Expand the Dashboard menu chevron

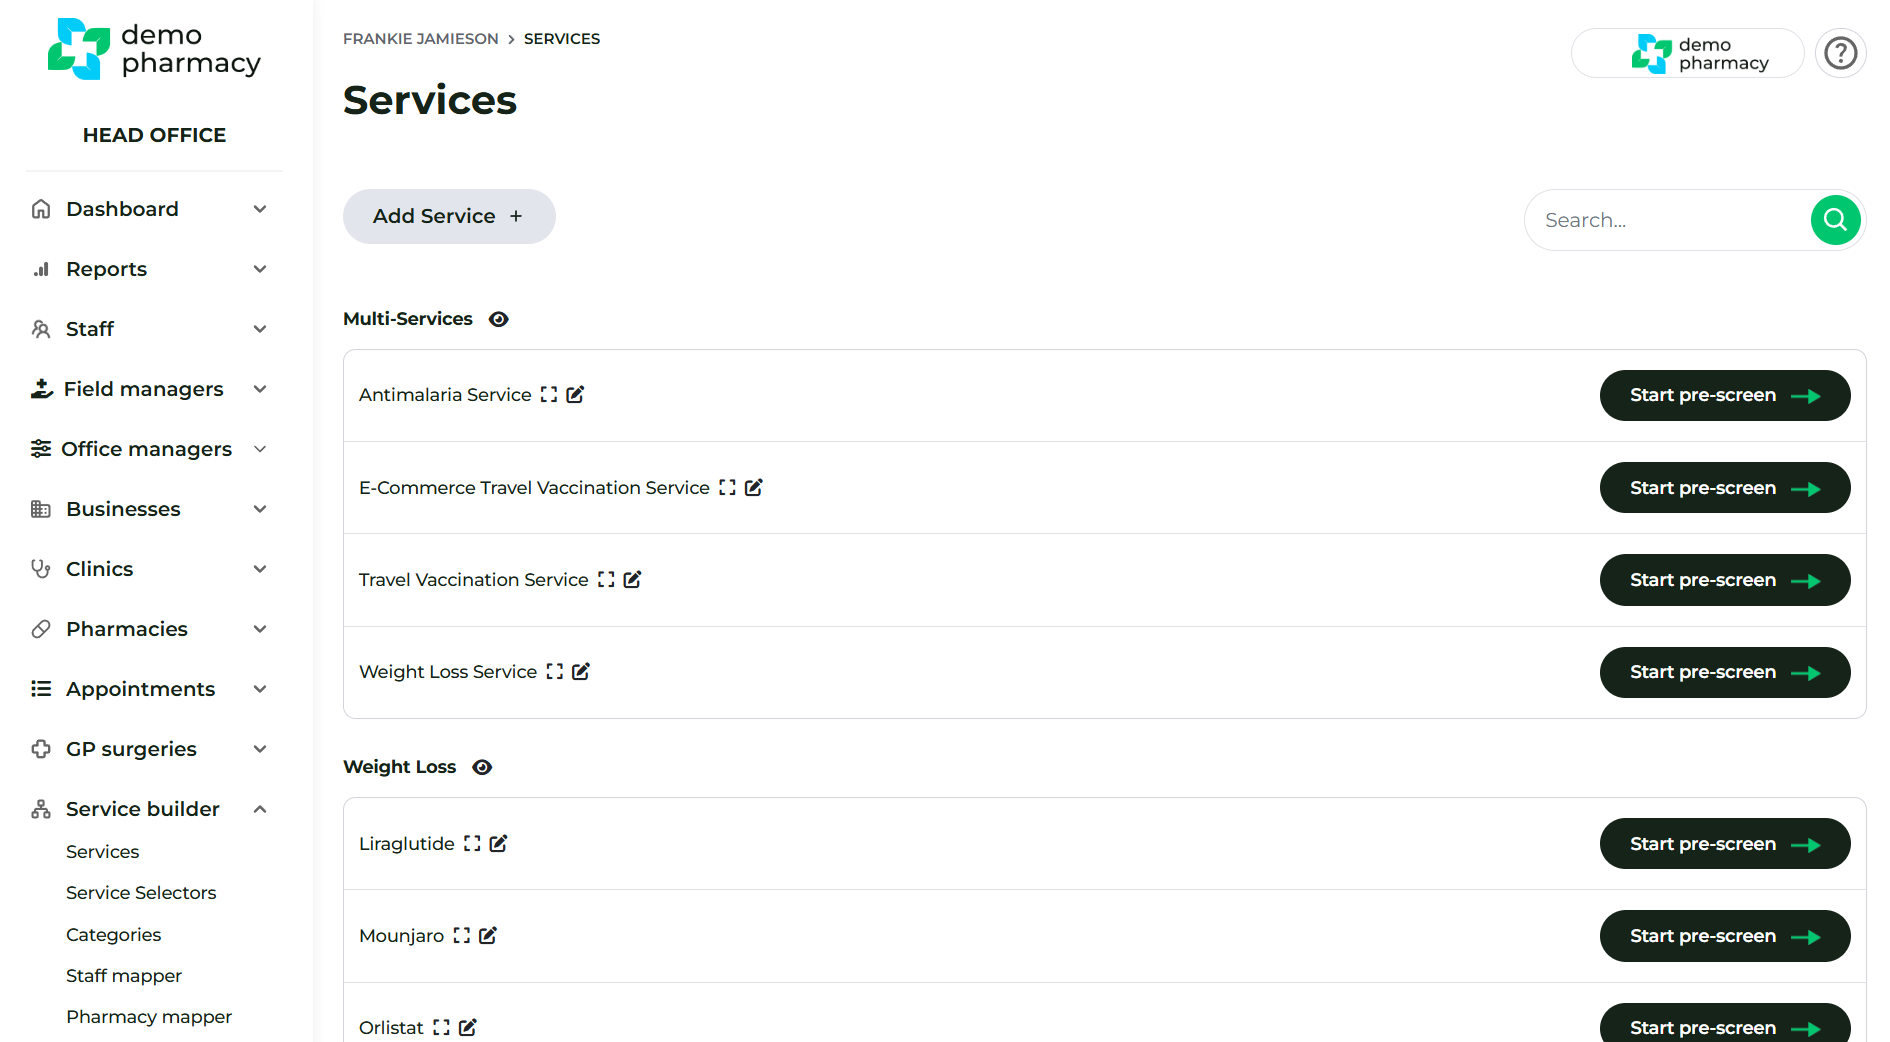(260, 209)
